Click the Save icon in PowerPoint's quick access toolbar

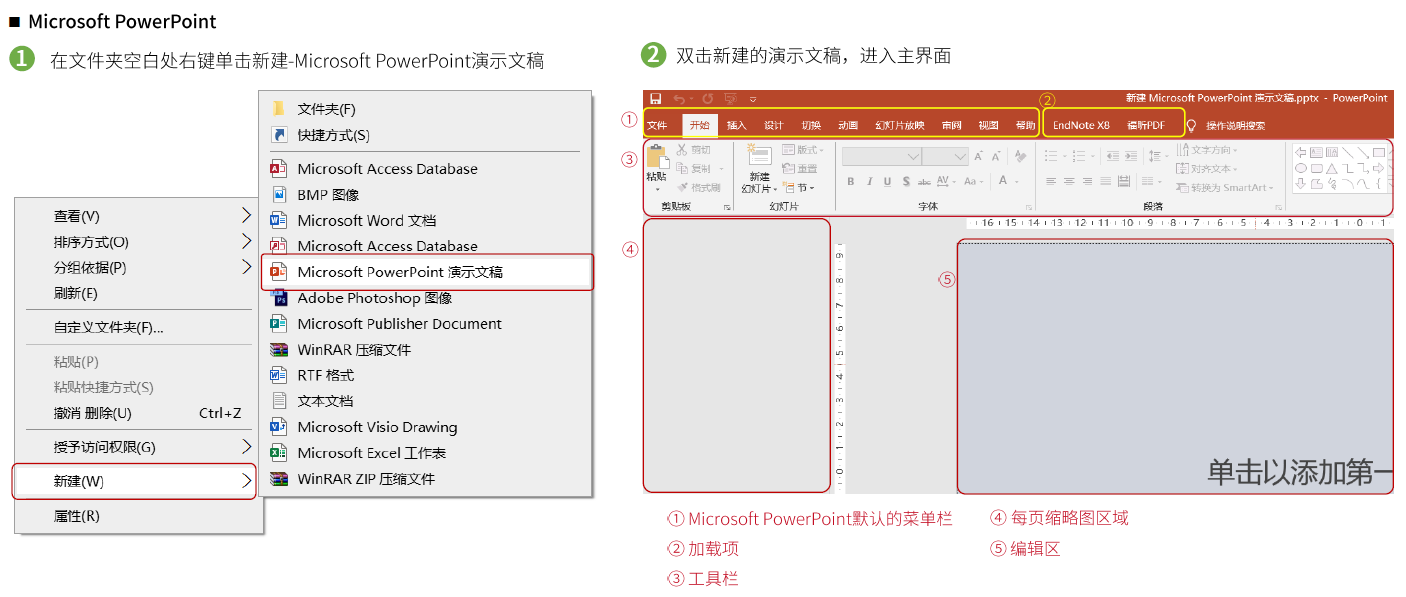pyautogui.click(x=655, y=98)
